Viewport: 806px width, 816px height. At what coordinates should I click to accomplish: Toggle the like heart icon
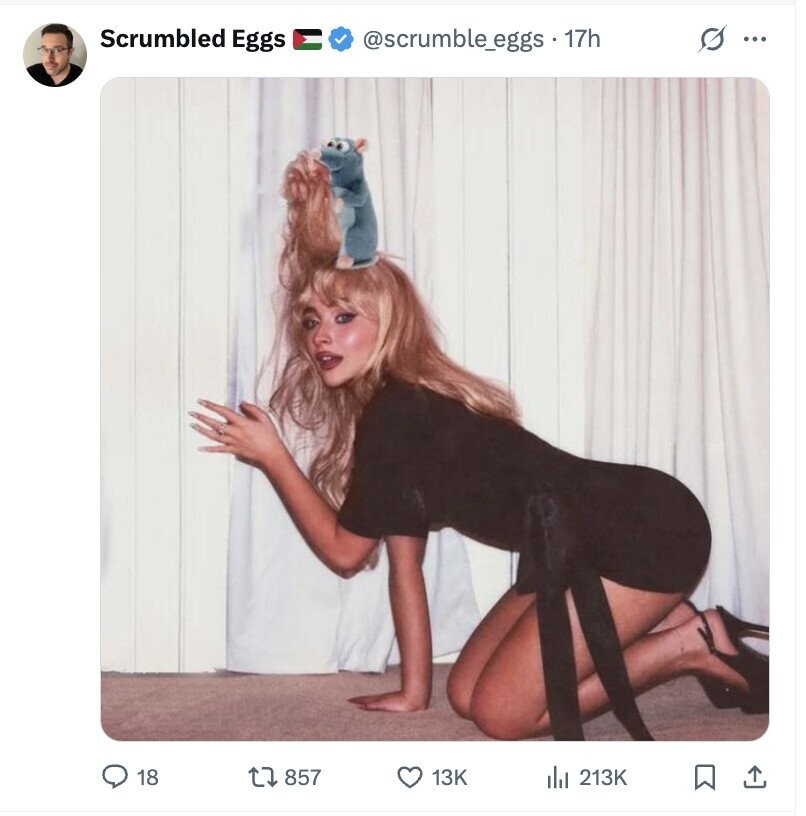pyautogui.click(x=410, y=777)
